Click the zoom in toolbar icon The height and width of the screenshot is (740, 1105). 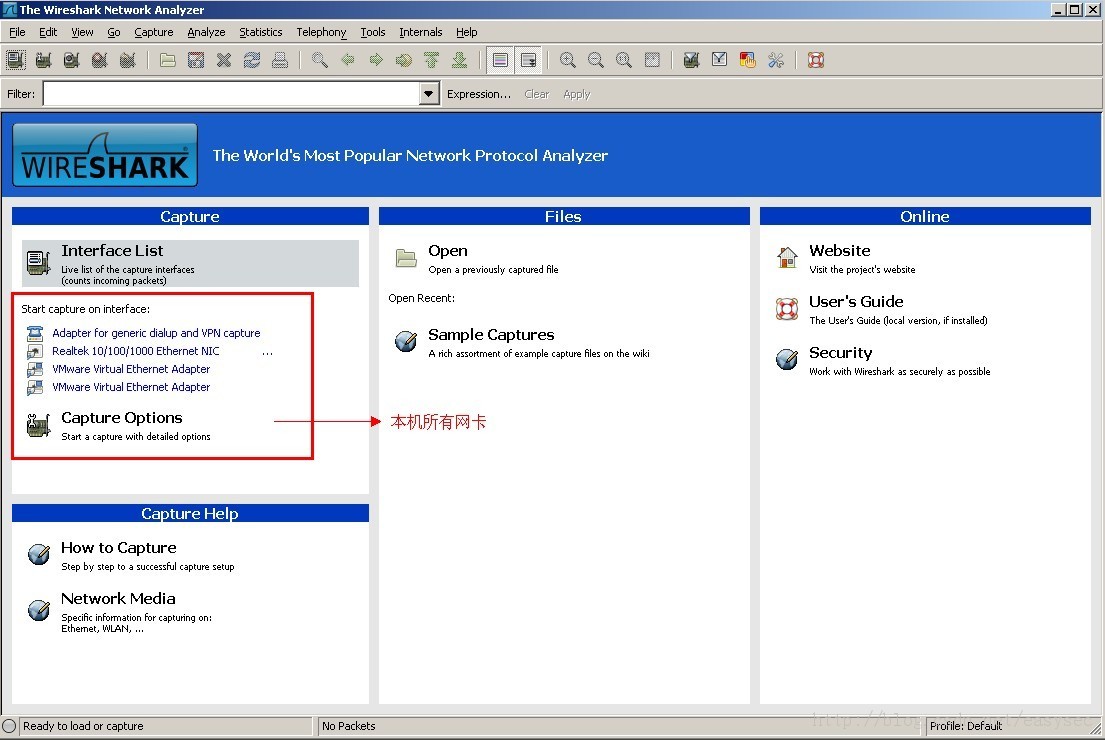567,60
